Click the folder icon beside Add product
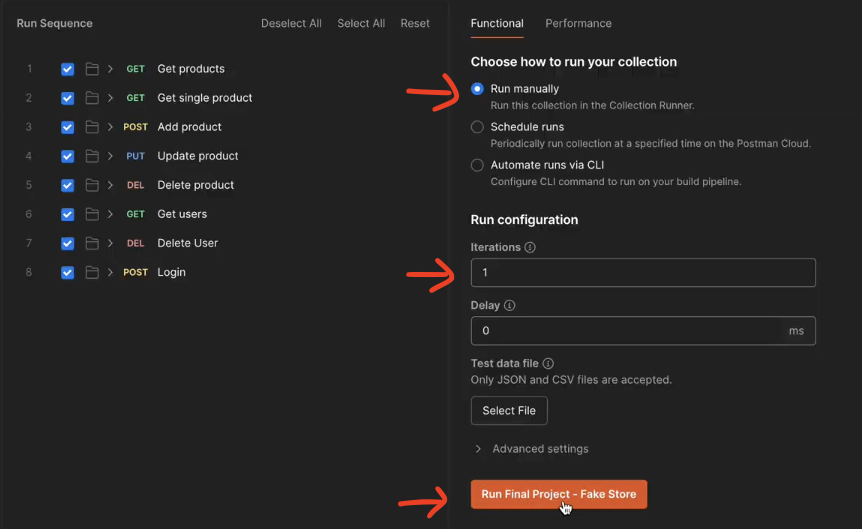 [92, 127]
